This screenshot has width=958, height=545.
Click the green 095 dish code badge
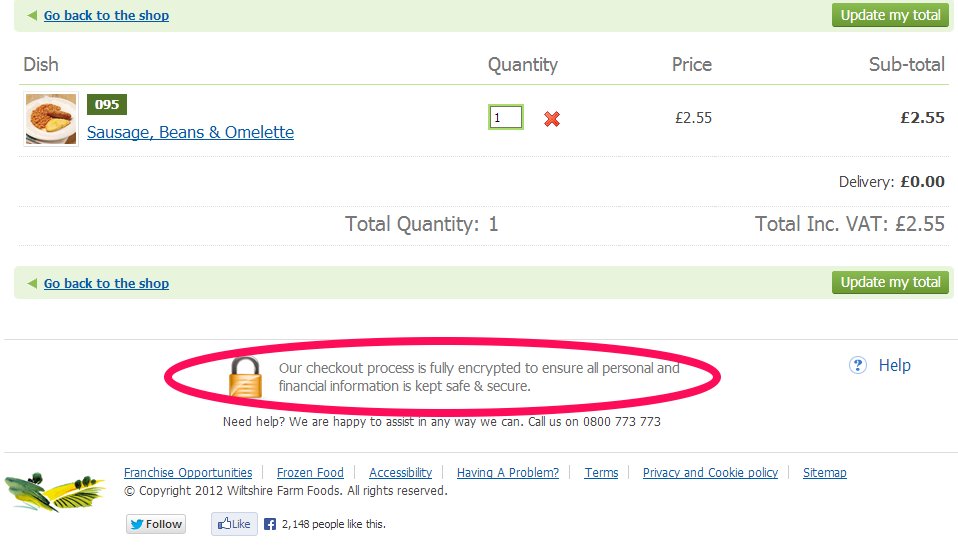tap(107, 104)
